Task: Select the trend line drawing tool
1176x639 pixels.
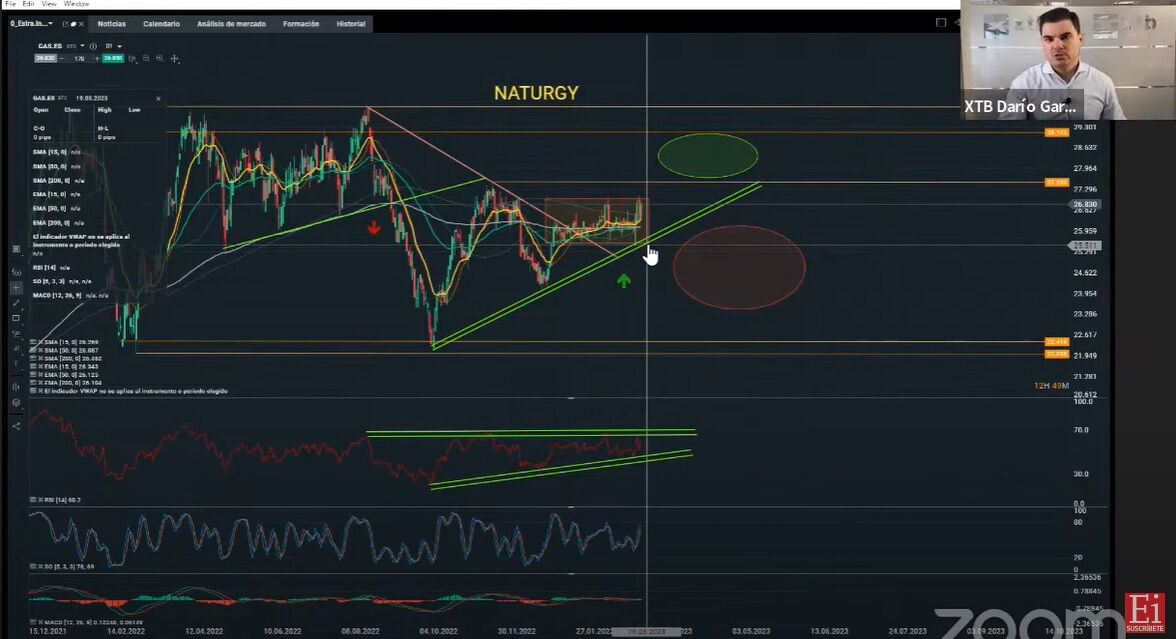Action: click(16, 303)
